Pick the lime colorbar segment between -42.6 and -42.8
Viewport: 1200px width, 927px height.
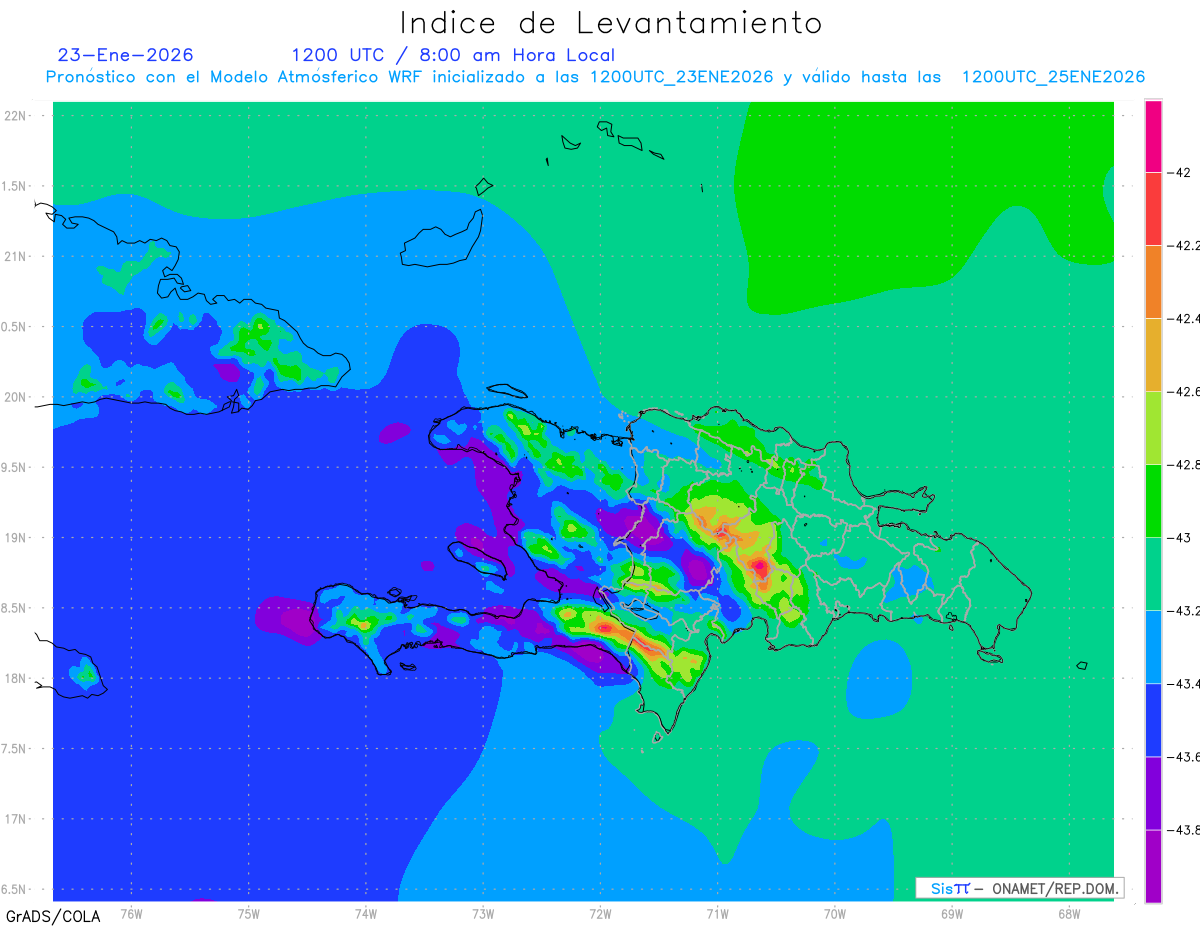[1153, 428]
